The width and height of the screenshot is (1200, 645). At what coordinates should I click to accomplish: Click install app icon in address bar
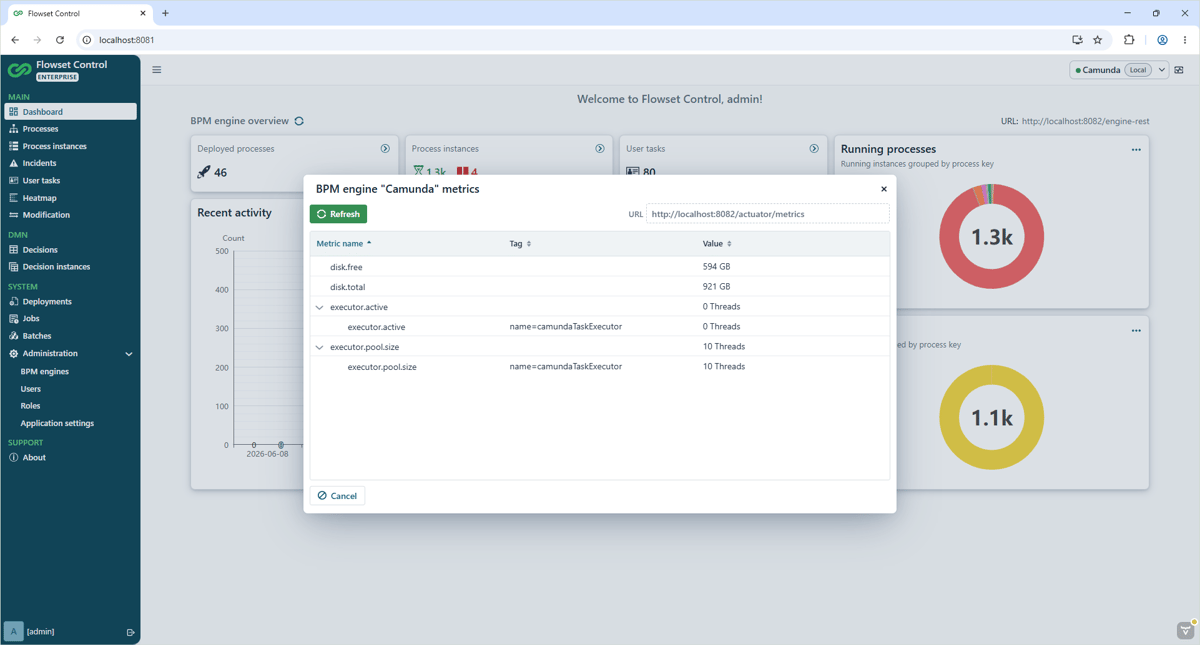1077,40
